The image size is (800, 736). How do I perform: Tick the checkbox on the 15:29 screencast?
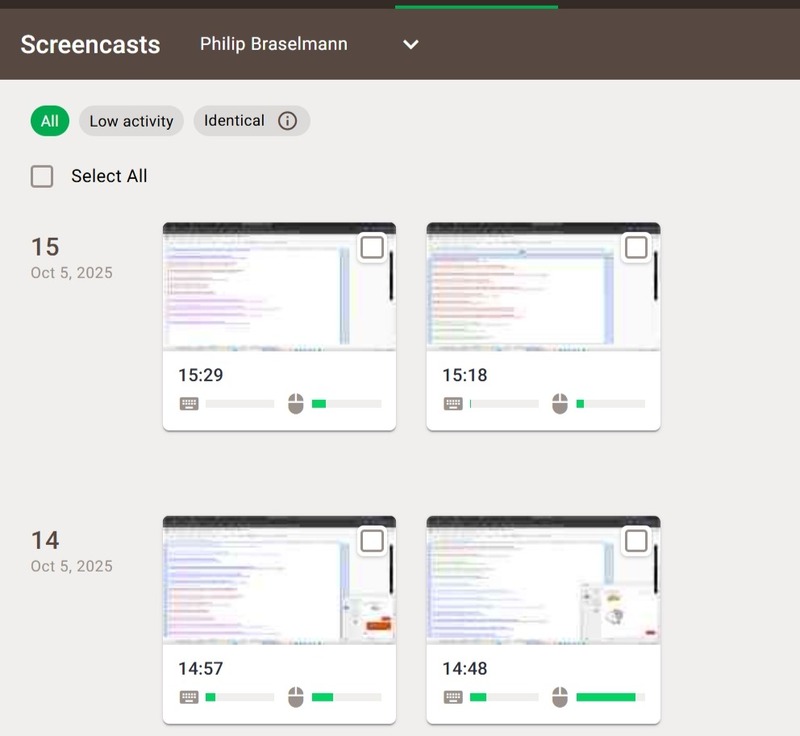pos(372,247)
